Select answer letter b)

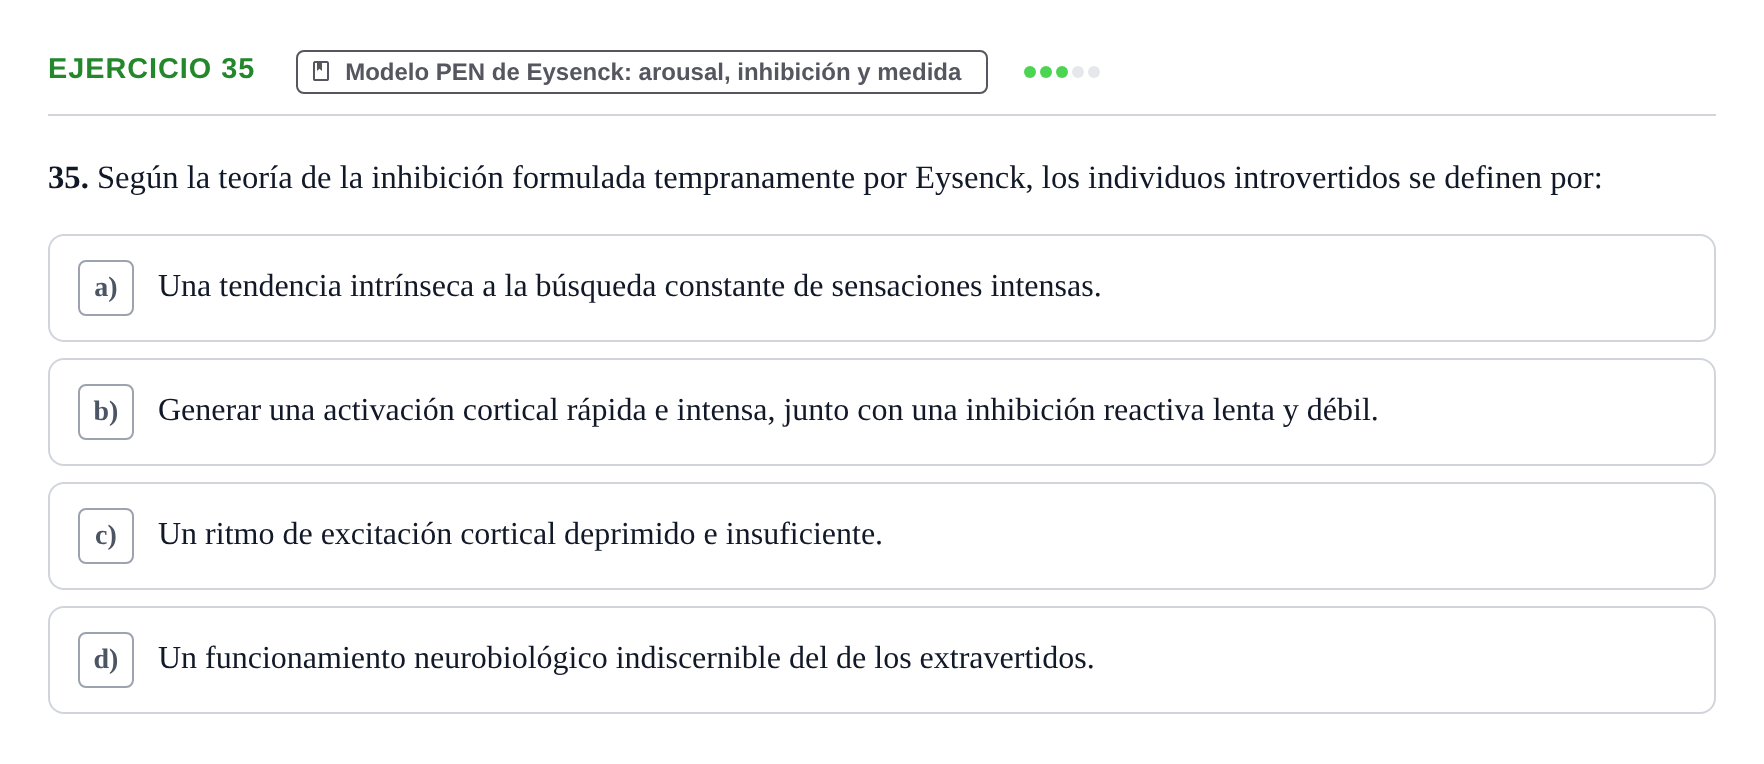pyautogui.click(x=106, y=412)
